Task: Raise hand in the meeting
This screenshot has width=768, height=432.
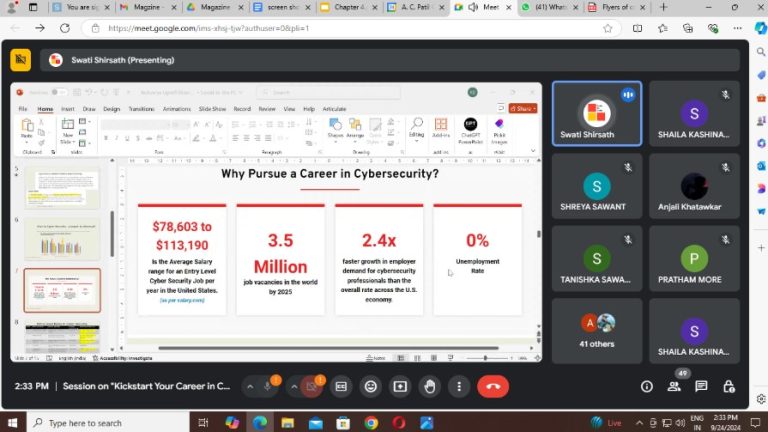Action: click(429, 386)
